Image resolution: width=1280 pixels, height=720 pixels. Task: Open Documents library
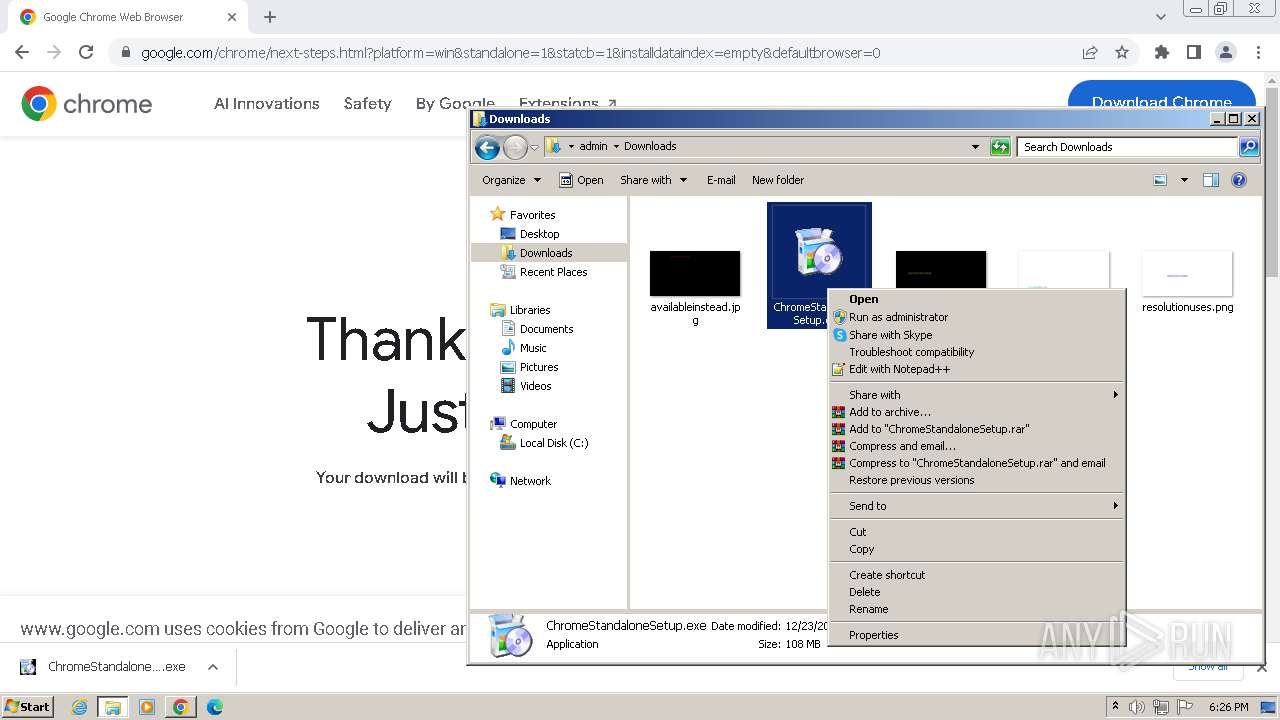(x=546, y=329)
